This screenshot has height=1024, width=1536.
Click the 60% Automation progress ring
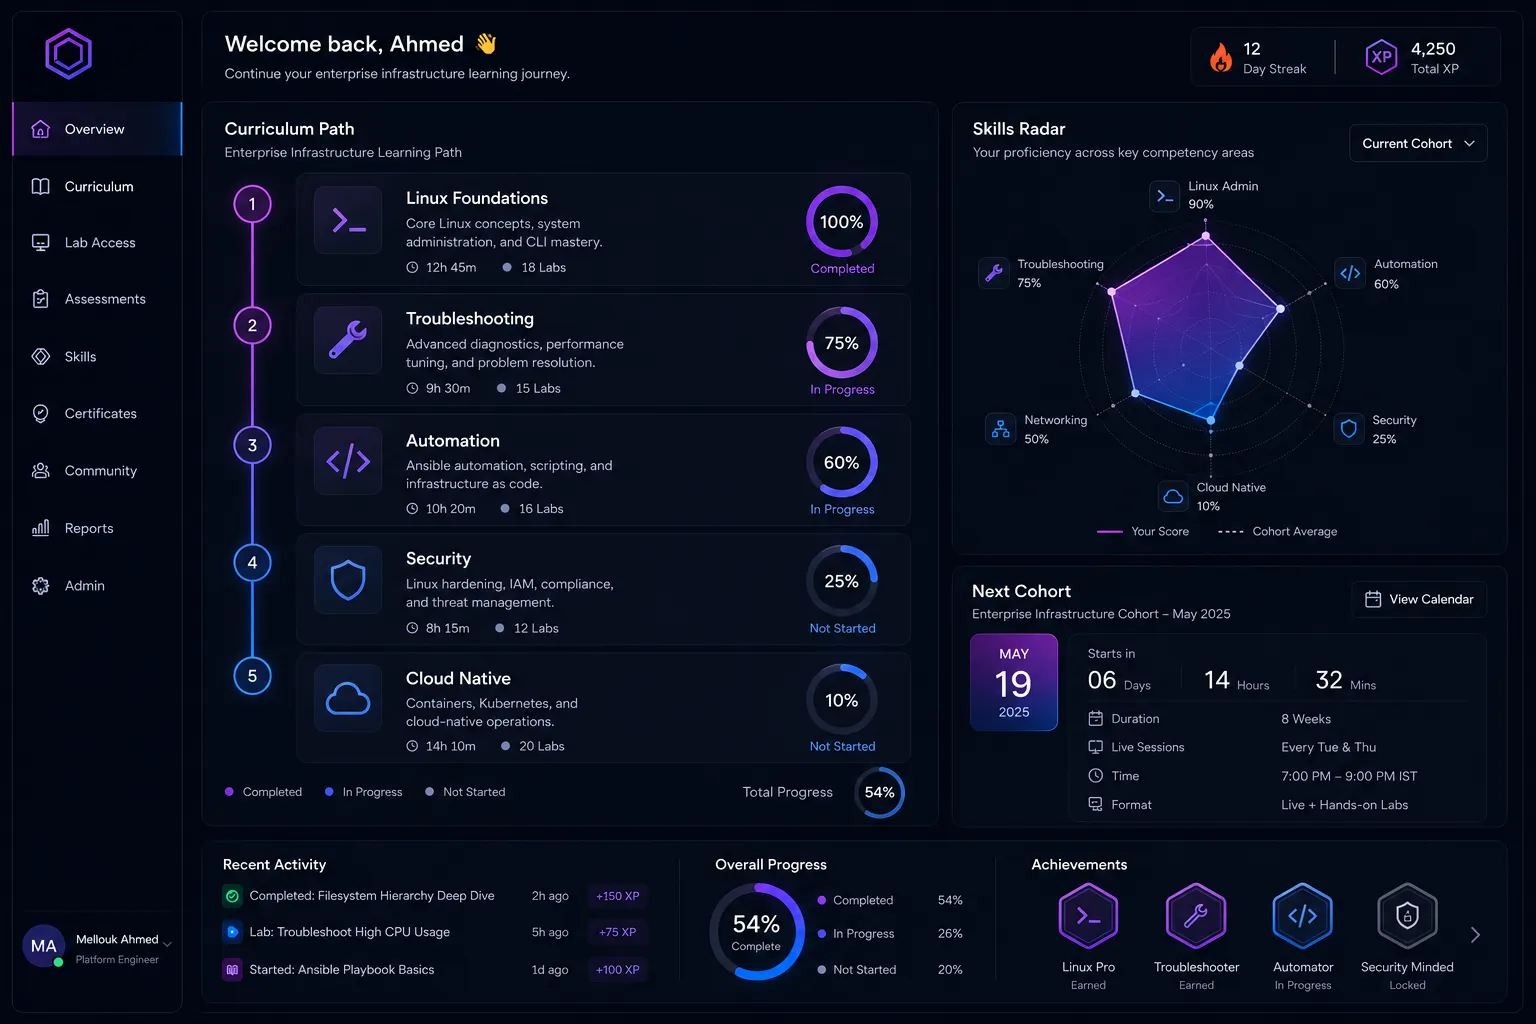click(842, 463)
